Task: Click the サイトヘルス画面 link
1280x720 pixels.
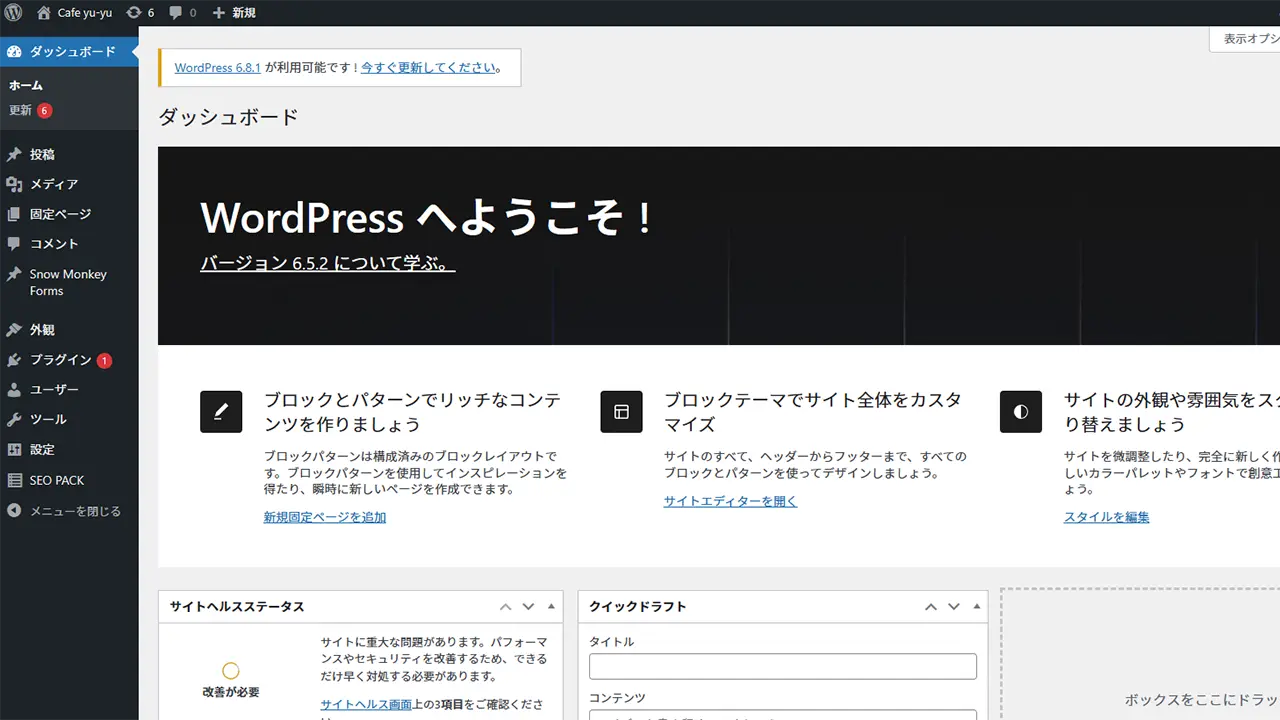Action: point(366,705)
